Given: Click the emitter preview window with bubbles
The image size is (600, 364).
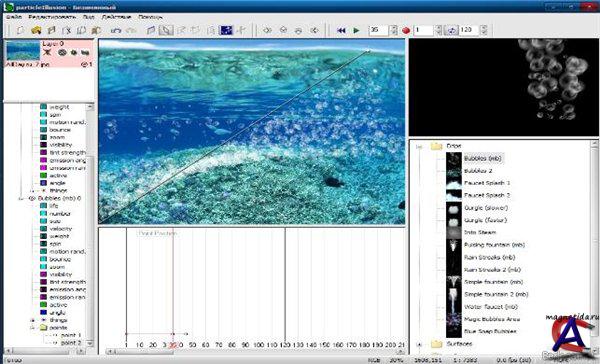Looking at the screenshot, I should pyautogui.click(x=504, y=87).
